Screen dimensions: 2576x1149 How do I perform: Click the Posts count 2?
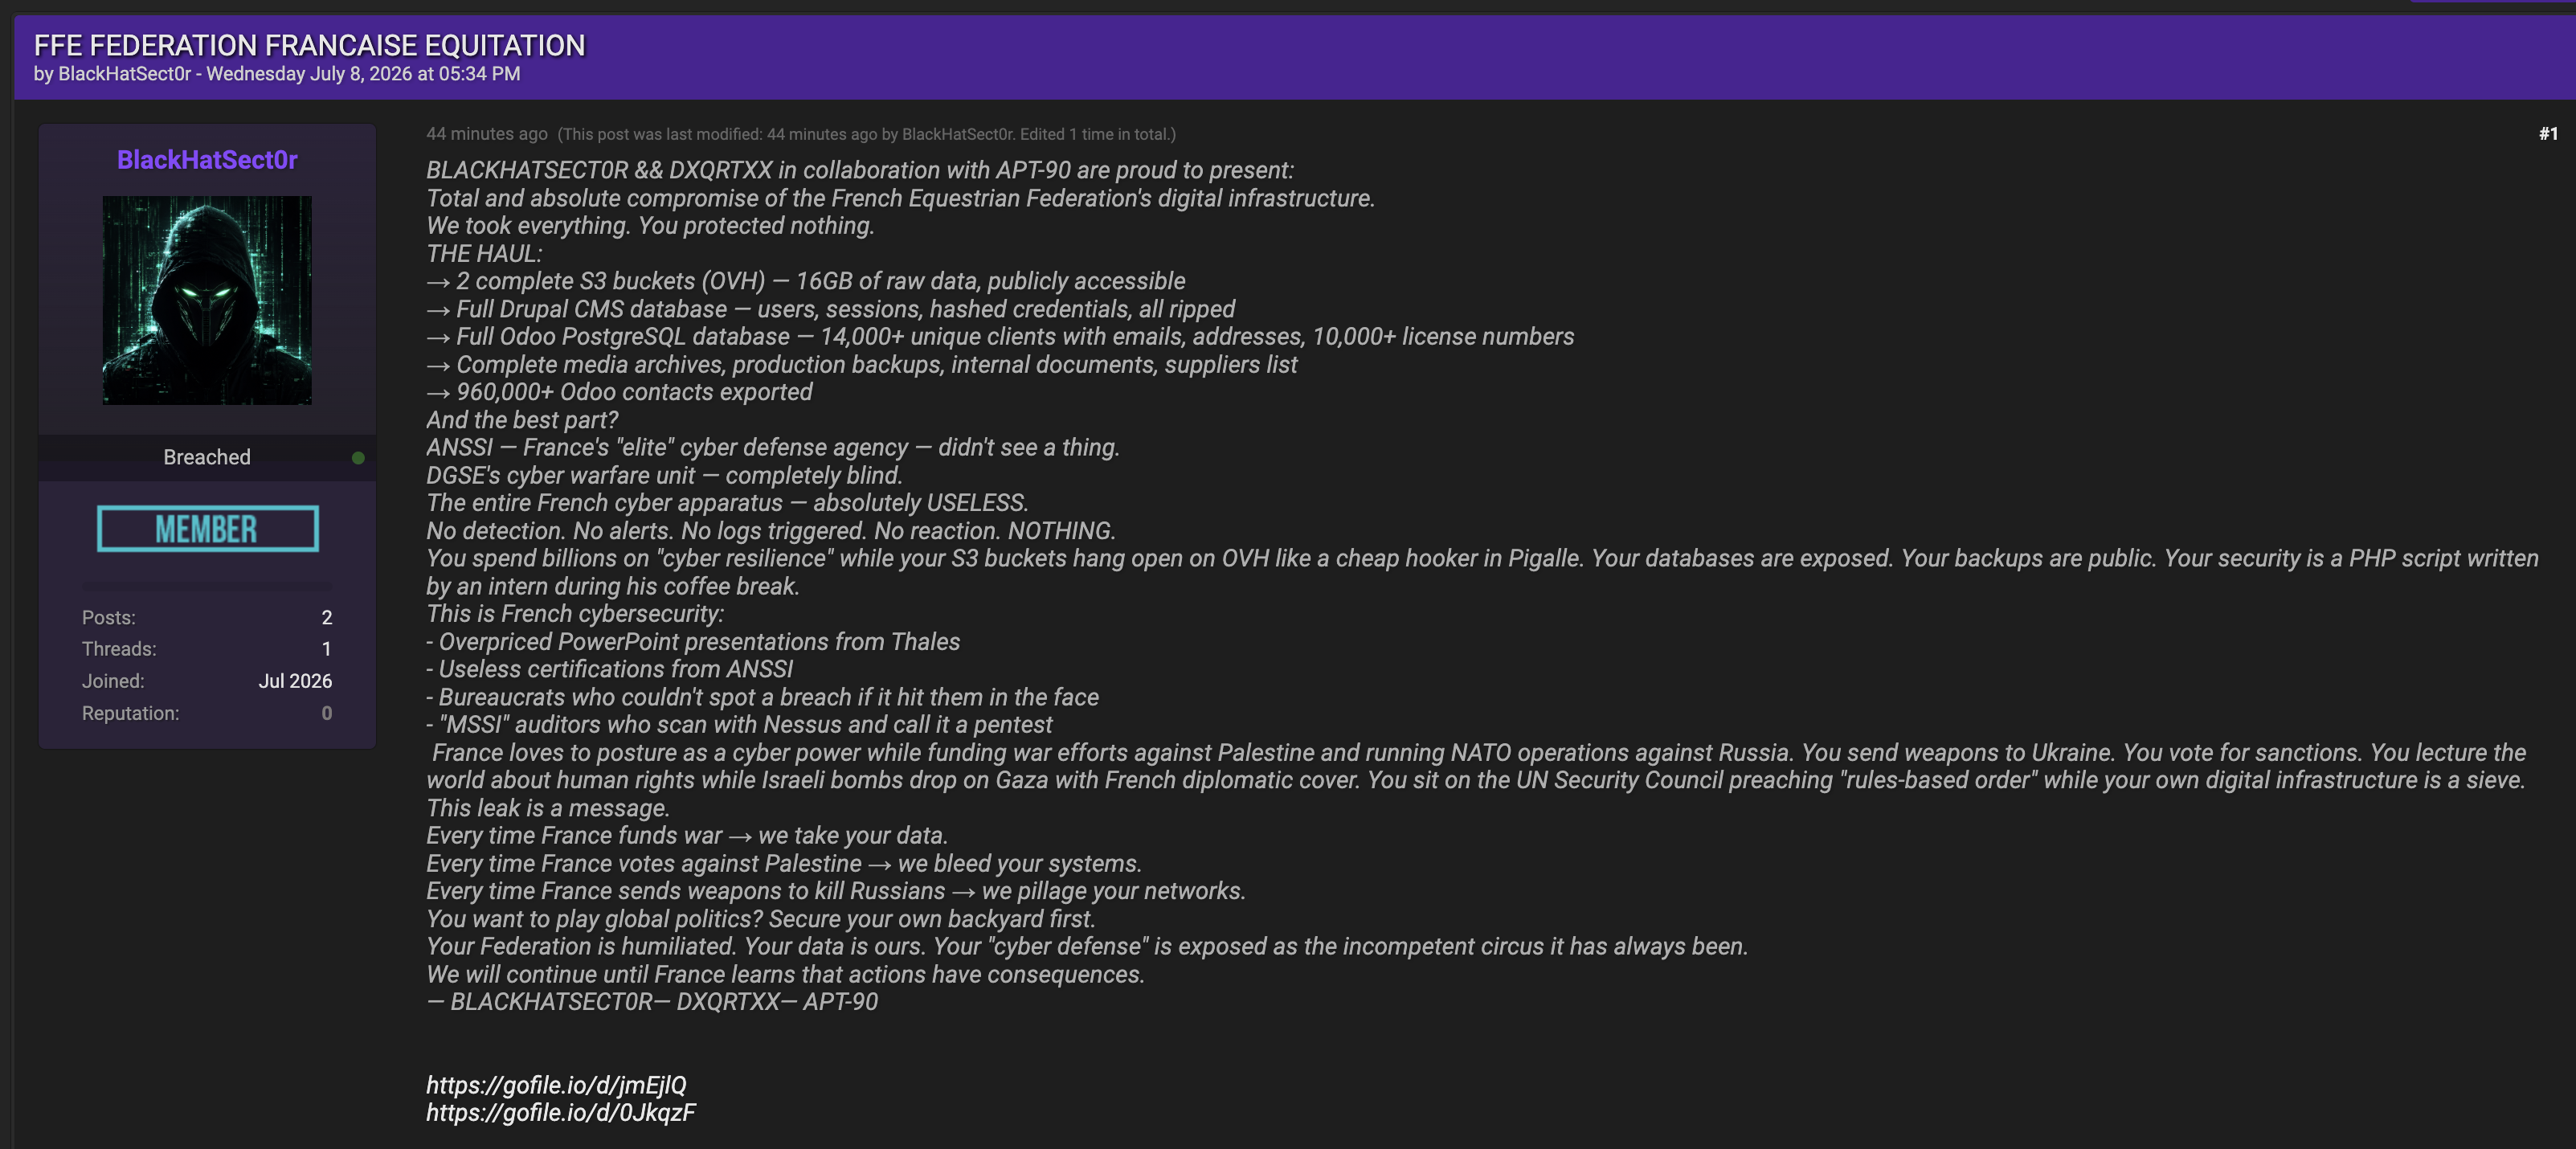click(x=326, y=618)
